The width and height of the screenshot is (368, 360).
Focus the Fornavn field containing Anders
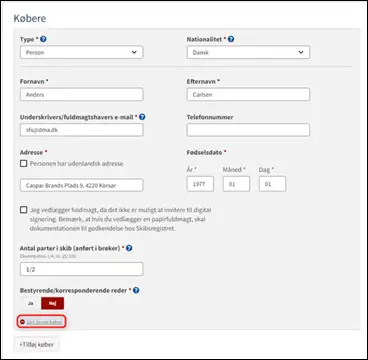click(x=82, y=95)
